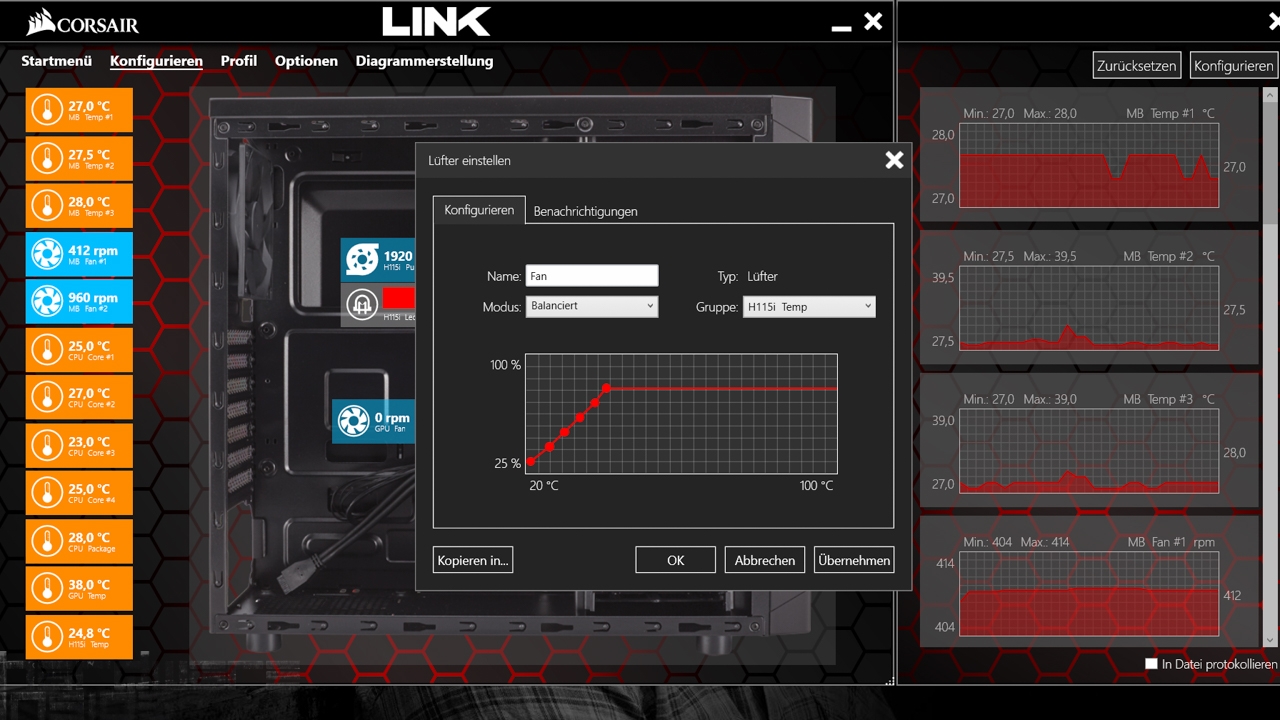
Task: Open the Diagrammerstellung menu
Action: click(x=424, y=61)
